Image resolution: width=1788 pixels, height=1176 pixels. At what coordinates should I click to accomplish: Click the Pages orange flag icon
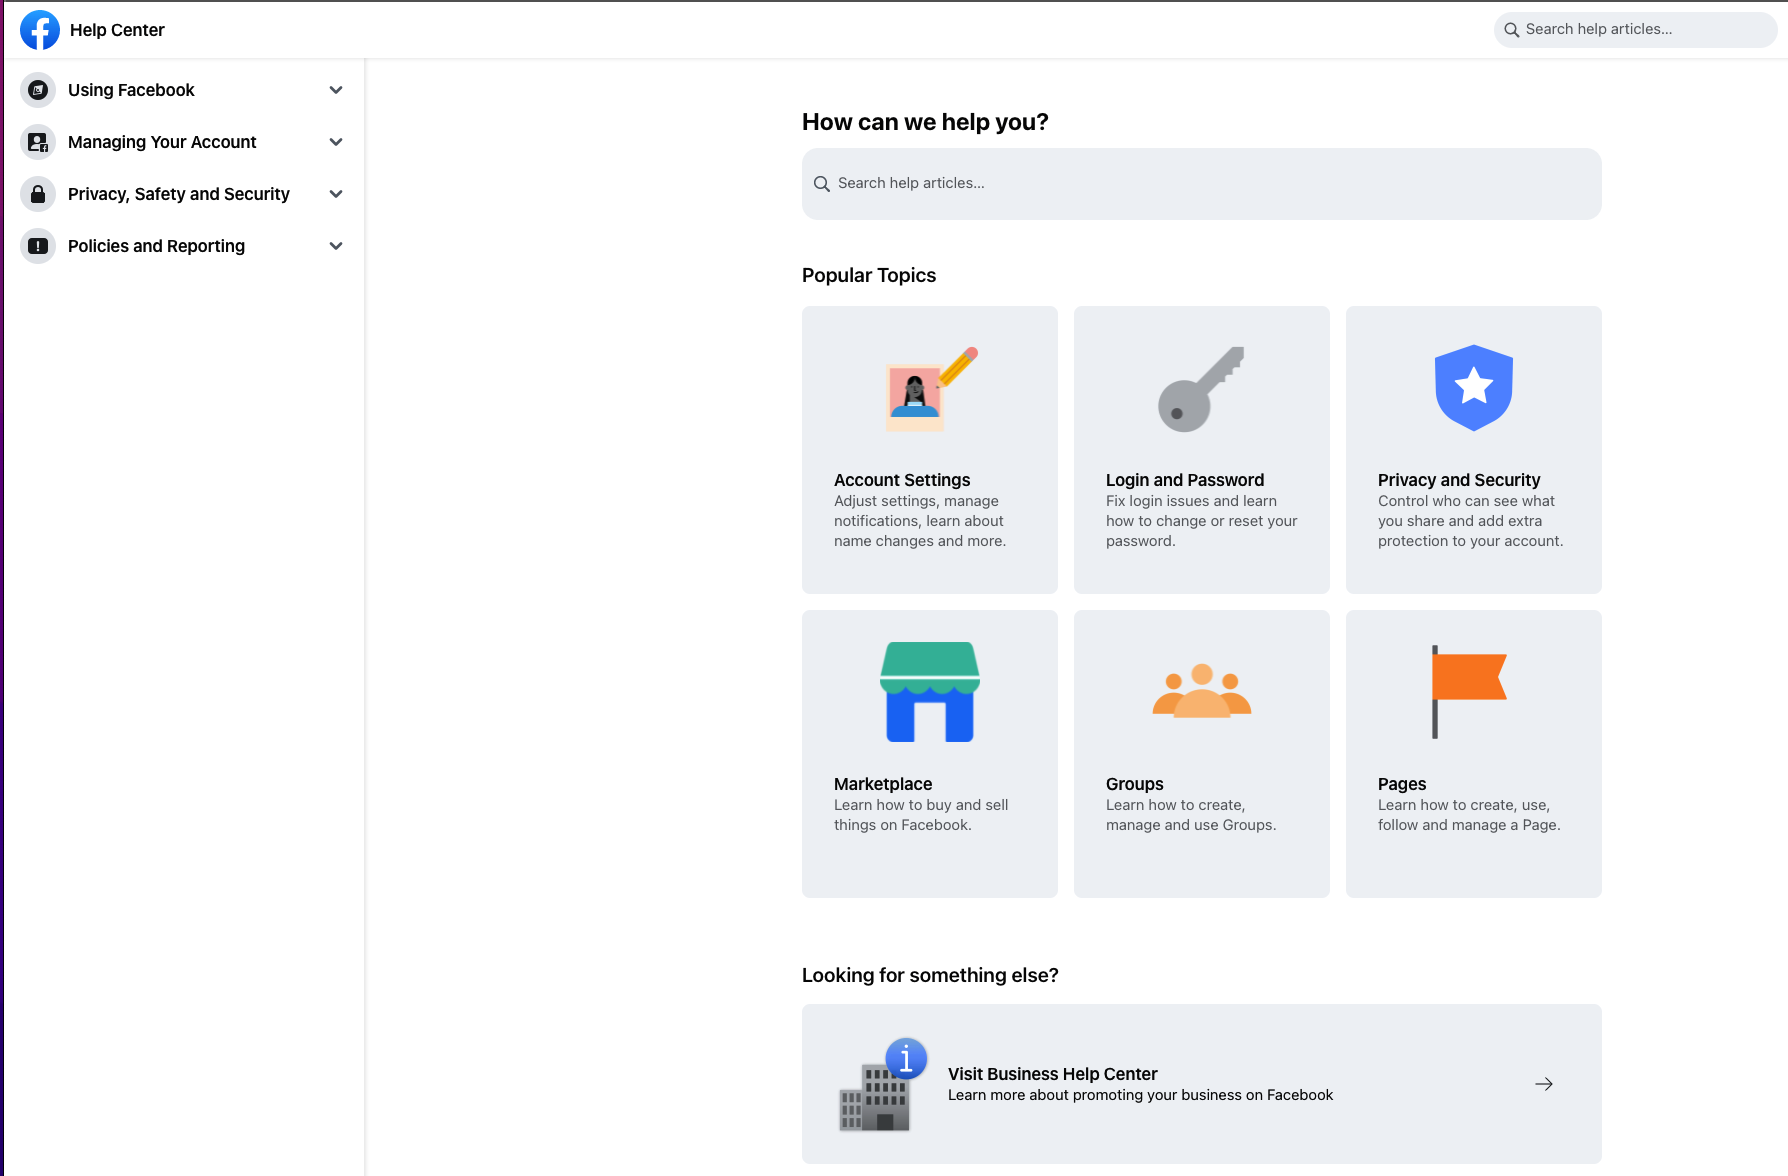point(1468,692)
